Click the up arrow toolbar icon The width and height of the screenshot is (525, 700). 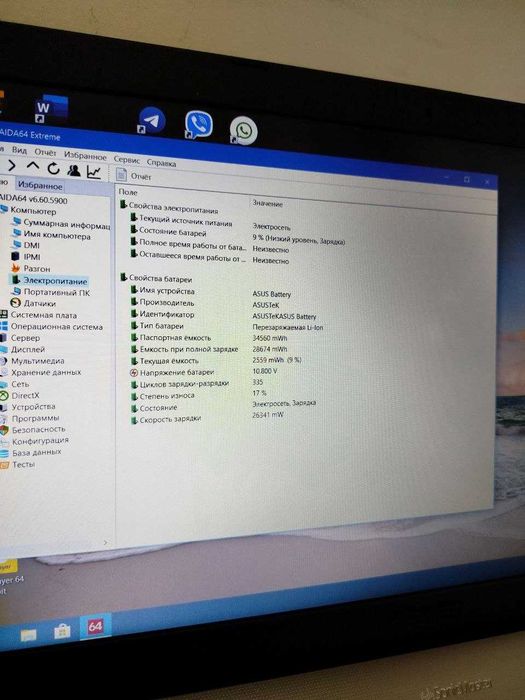(33, 167)
